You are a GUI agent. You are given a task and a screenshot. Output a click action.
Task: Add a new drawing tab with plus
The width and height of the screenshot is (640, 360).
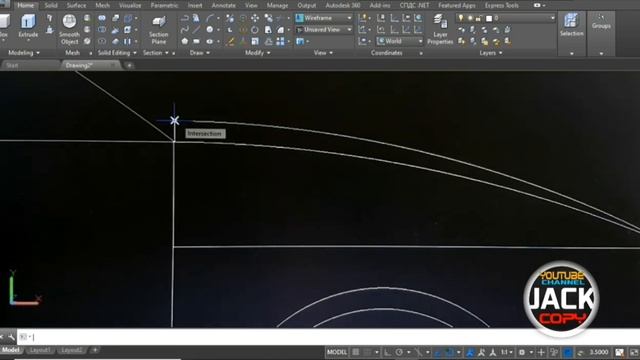pyautogui.click(x=129, y=65)
